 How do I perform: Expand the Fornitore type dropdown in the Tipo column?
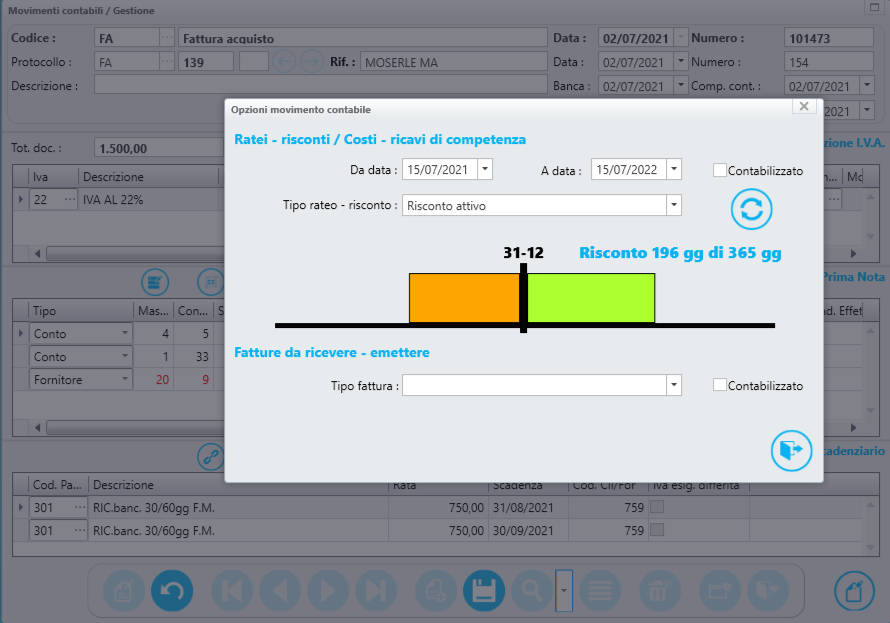click(125, 379)
